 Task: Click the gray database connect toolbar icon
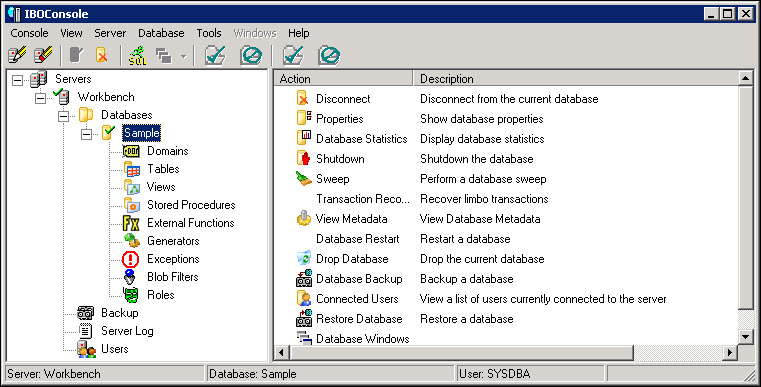pos(75,55)
